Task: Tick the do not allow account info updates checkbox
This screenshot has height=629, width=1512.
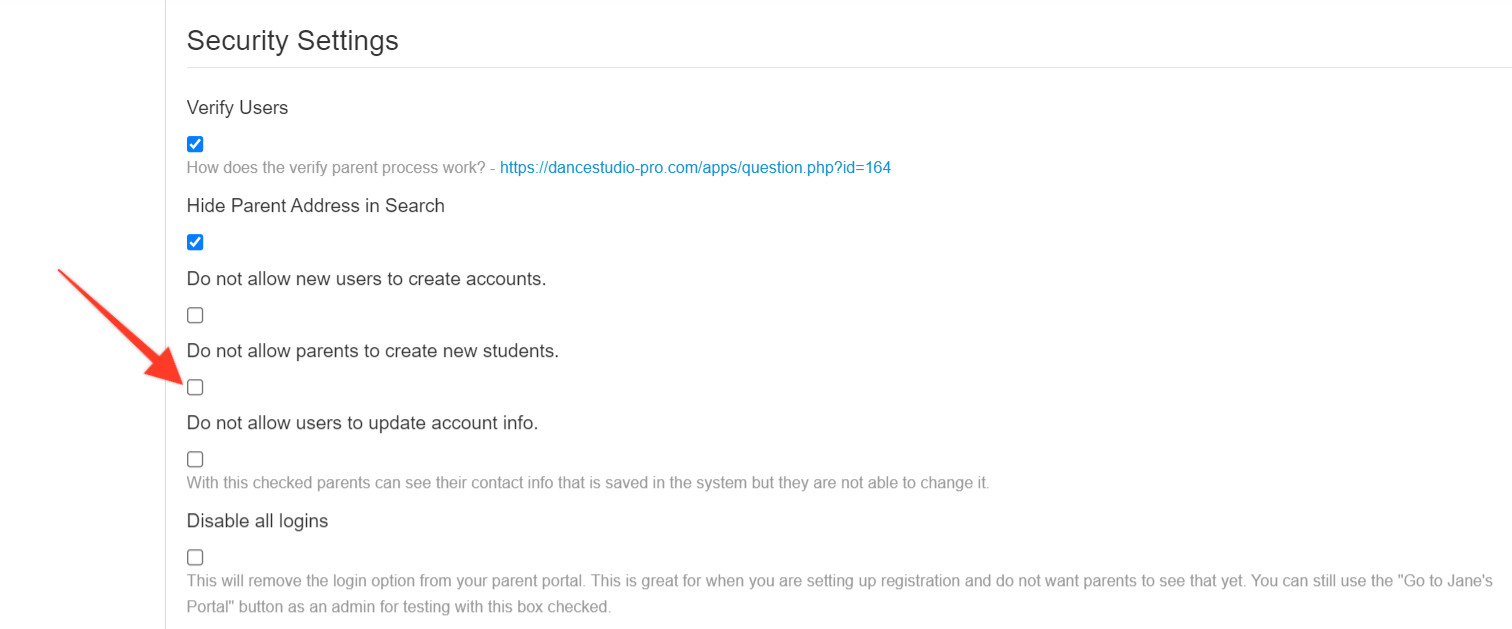Action: coord(195,459)
